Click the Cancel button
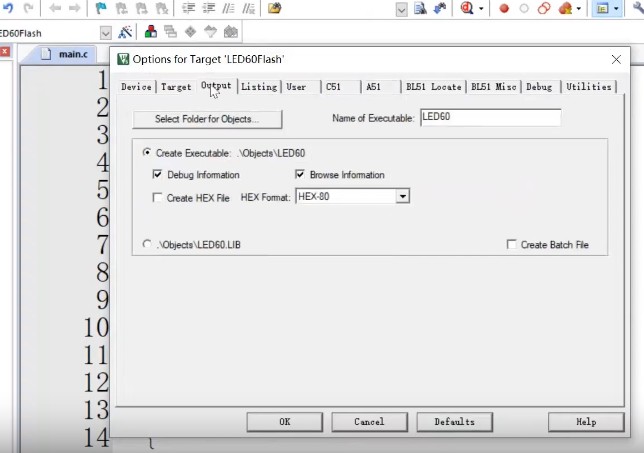Screen dimensions: 644x453 370,422
